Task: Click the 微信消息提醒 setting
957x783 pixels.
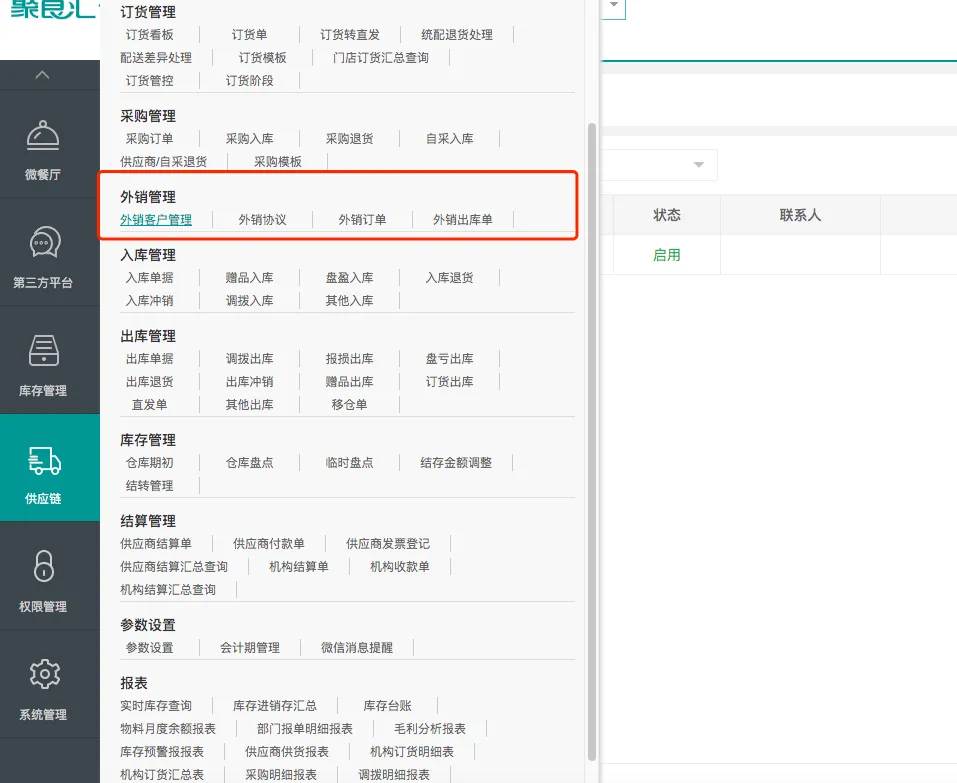Action: coord(357,648)
